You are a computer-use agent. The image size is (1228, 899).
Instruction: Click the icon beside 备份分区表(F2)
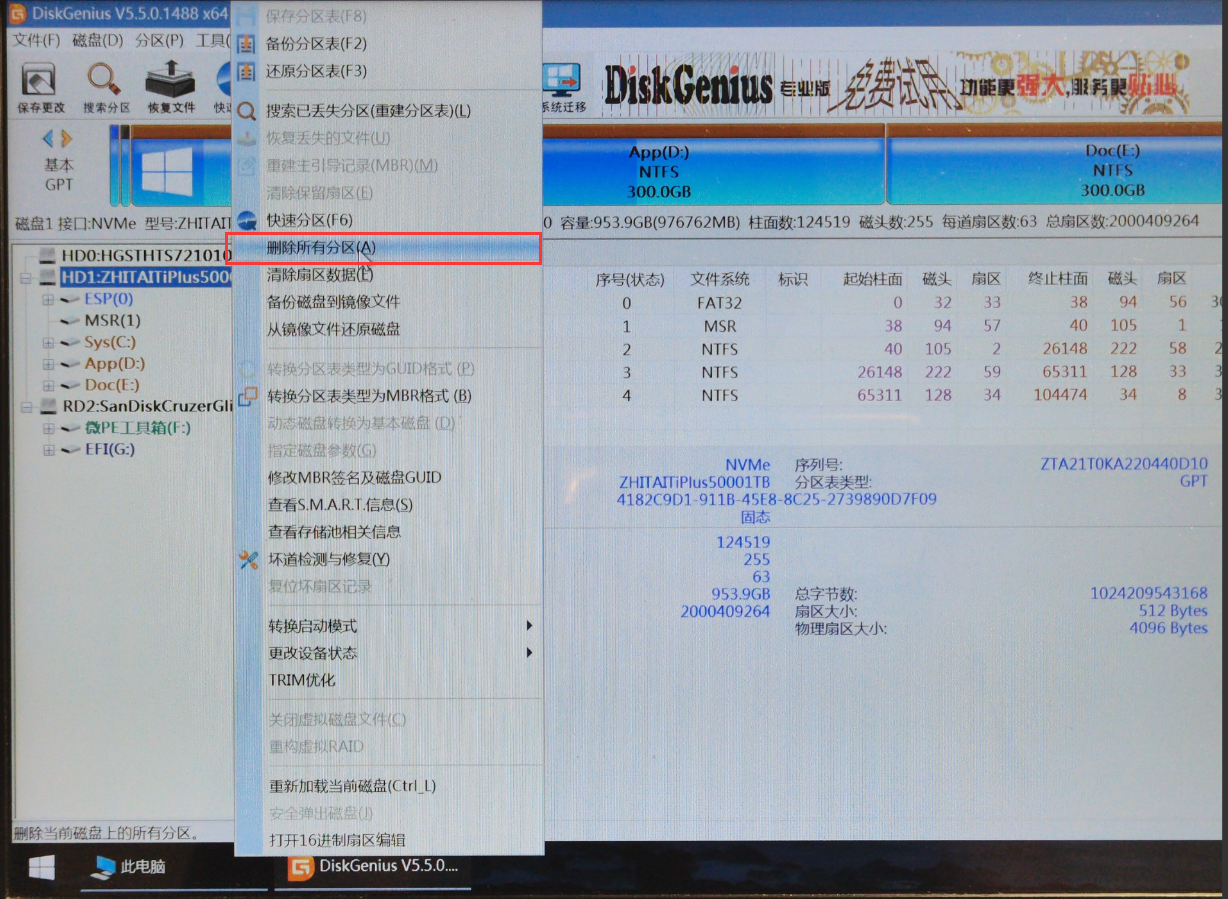pos(246,44)
